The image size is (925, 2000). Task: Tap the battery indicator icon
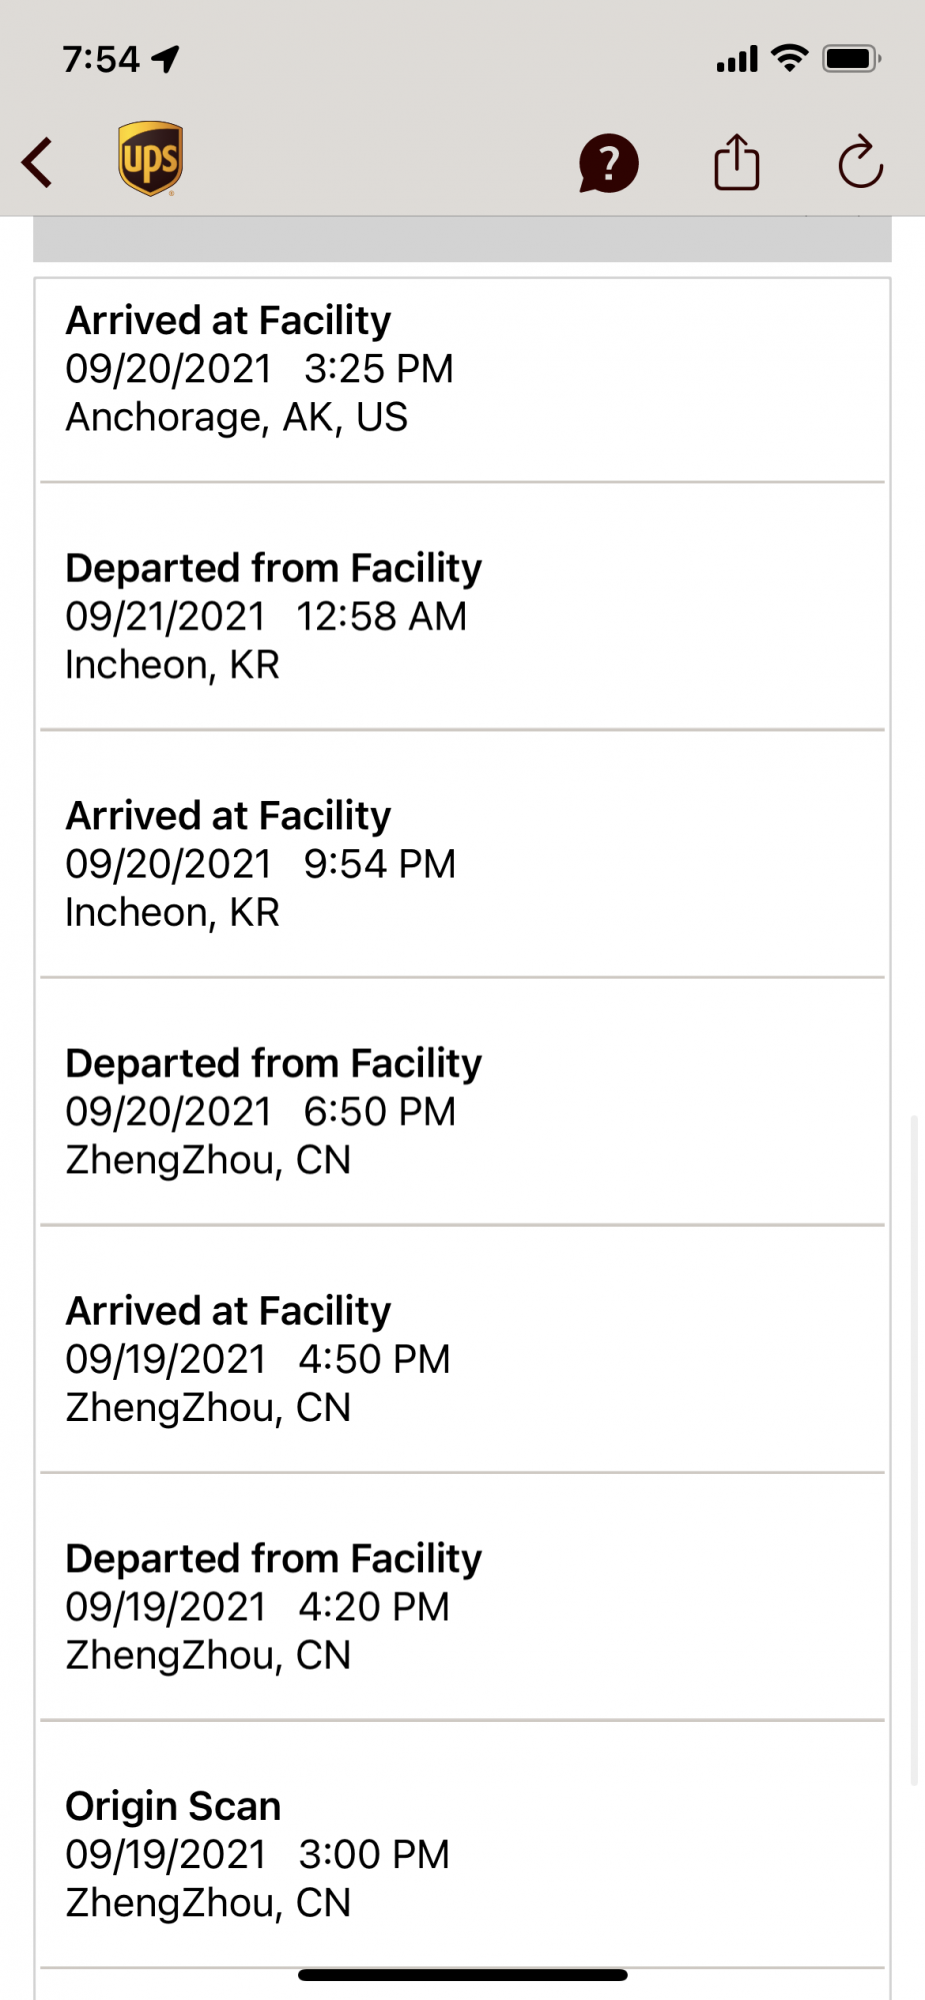[850, 59]
